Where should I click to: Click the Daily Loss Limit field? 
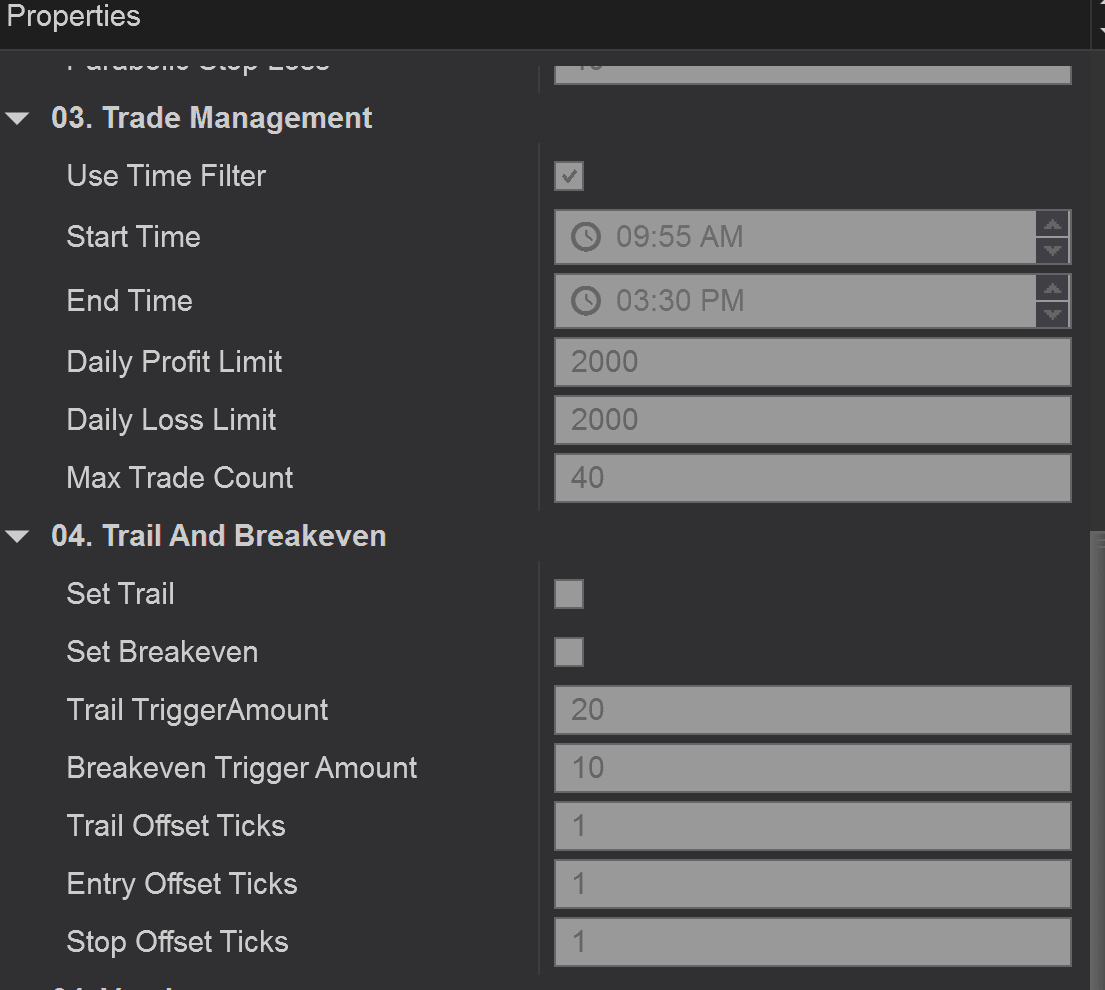812,420
